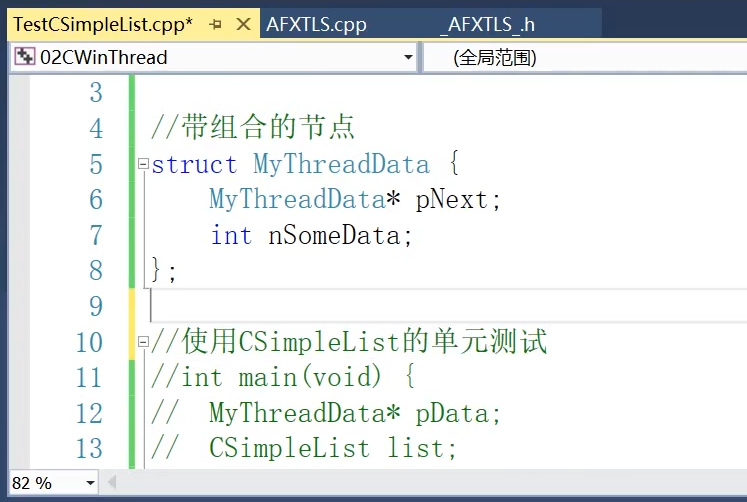
Task: Select the TestCSimpleList.cpp tab
Action: coord(103,24)
